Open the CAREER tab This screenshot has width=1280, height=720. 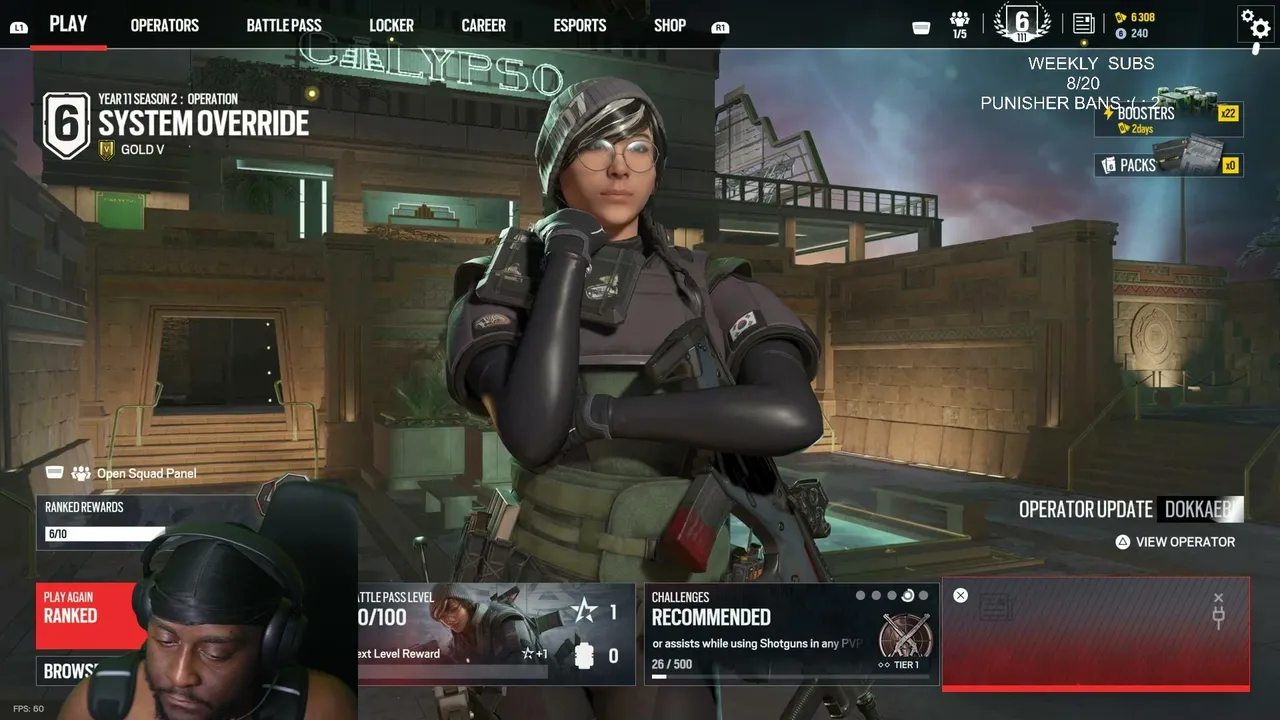[x=483, y=26]
